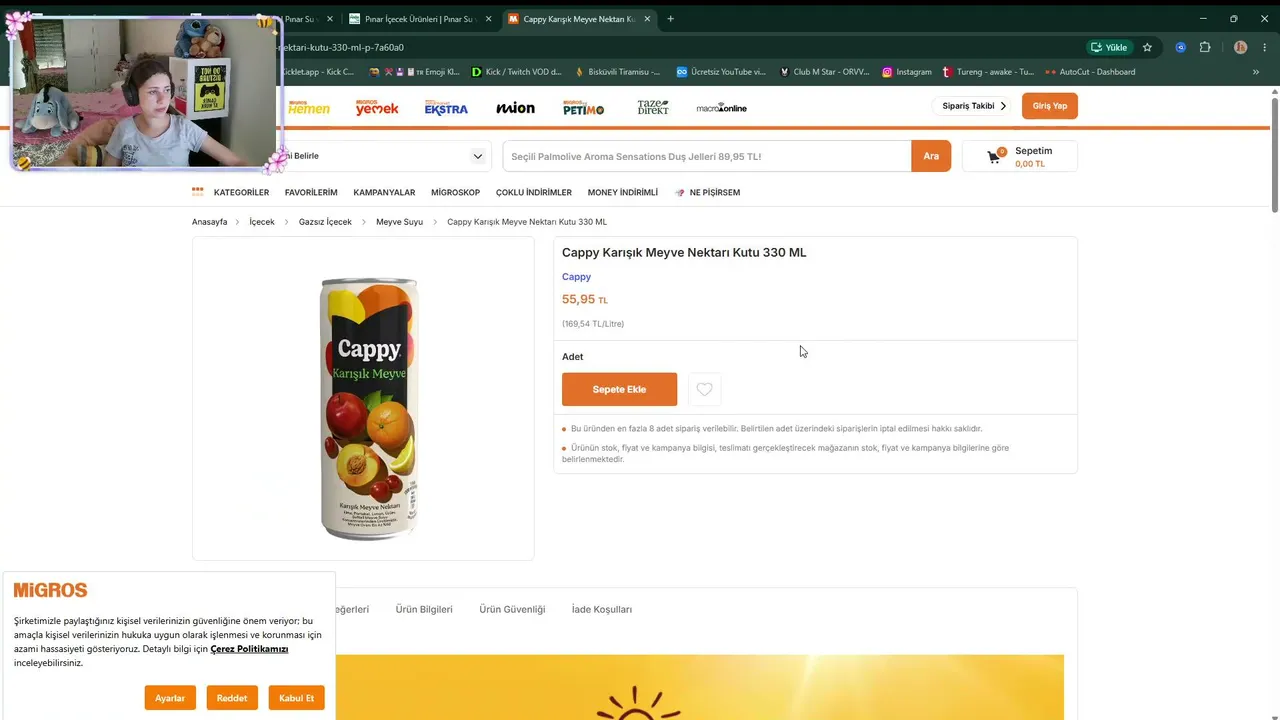Screen dimensions: 1280x720
Task: Open the Club M Star bookmark
Action: (824, 72)
